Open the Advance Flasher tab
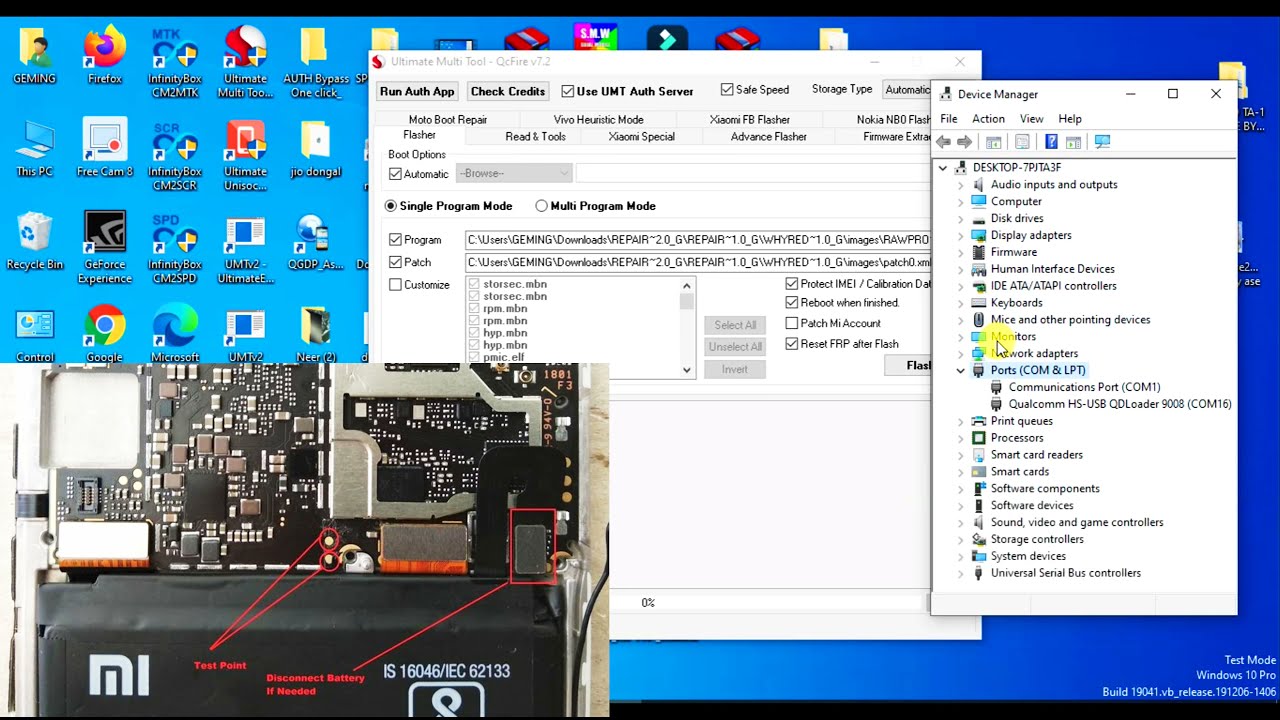The height and width of the screenshot is (720, 1280). click(768, 137)
